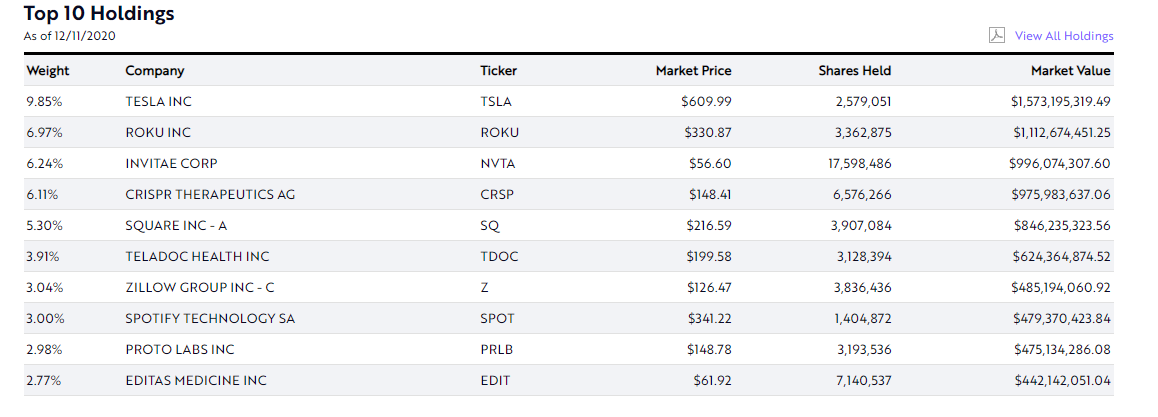Click CRISPR THERAPEUTICS AG company name
The image size is (1158, 417).
(x=210, y=195)
